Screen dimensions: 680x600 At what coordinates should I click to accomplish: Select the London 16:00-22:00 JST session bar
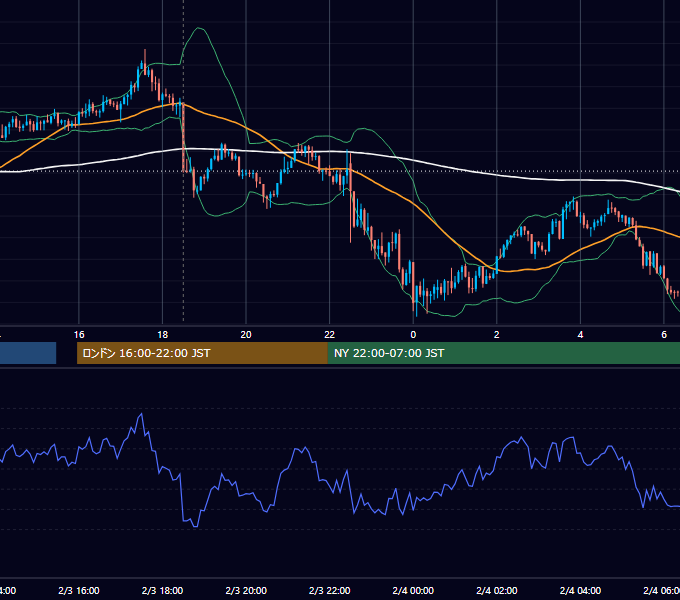point(202,353)
